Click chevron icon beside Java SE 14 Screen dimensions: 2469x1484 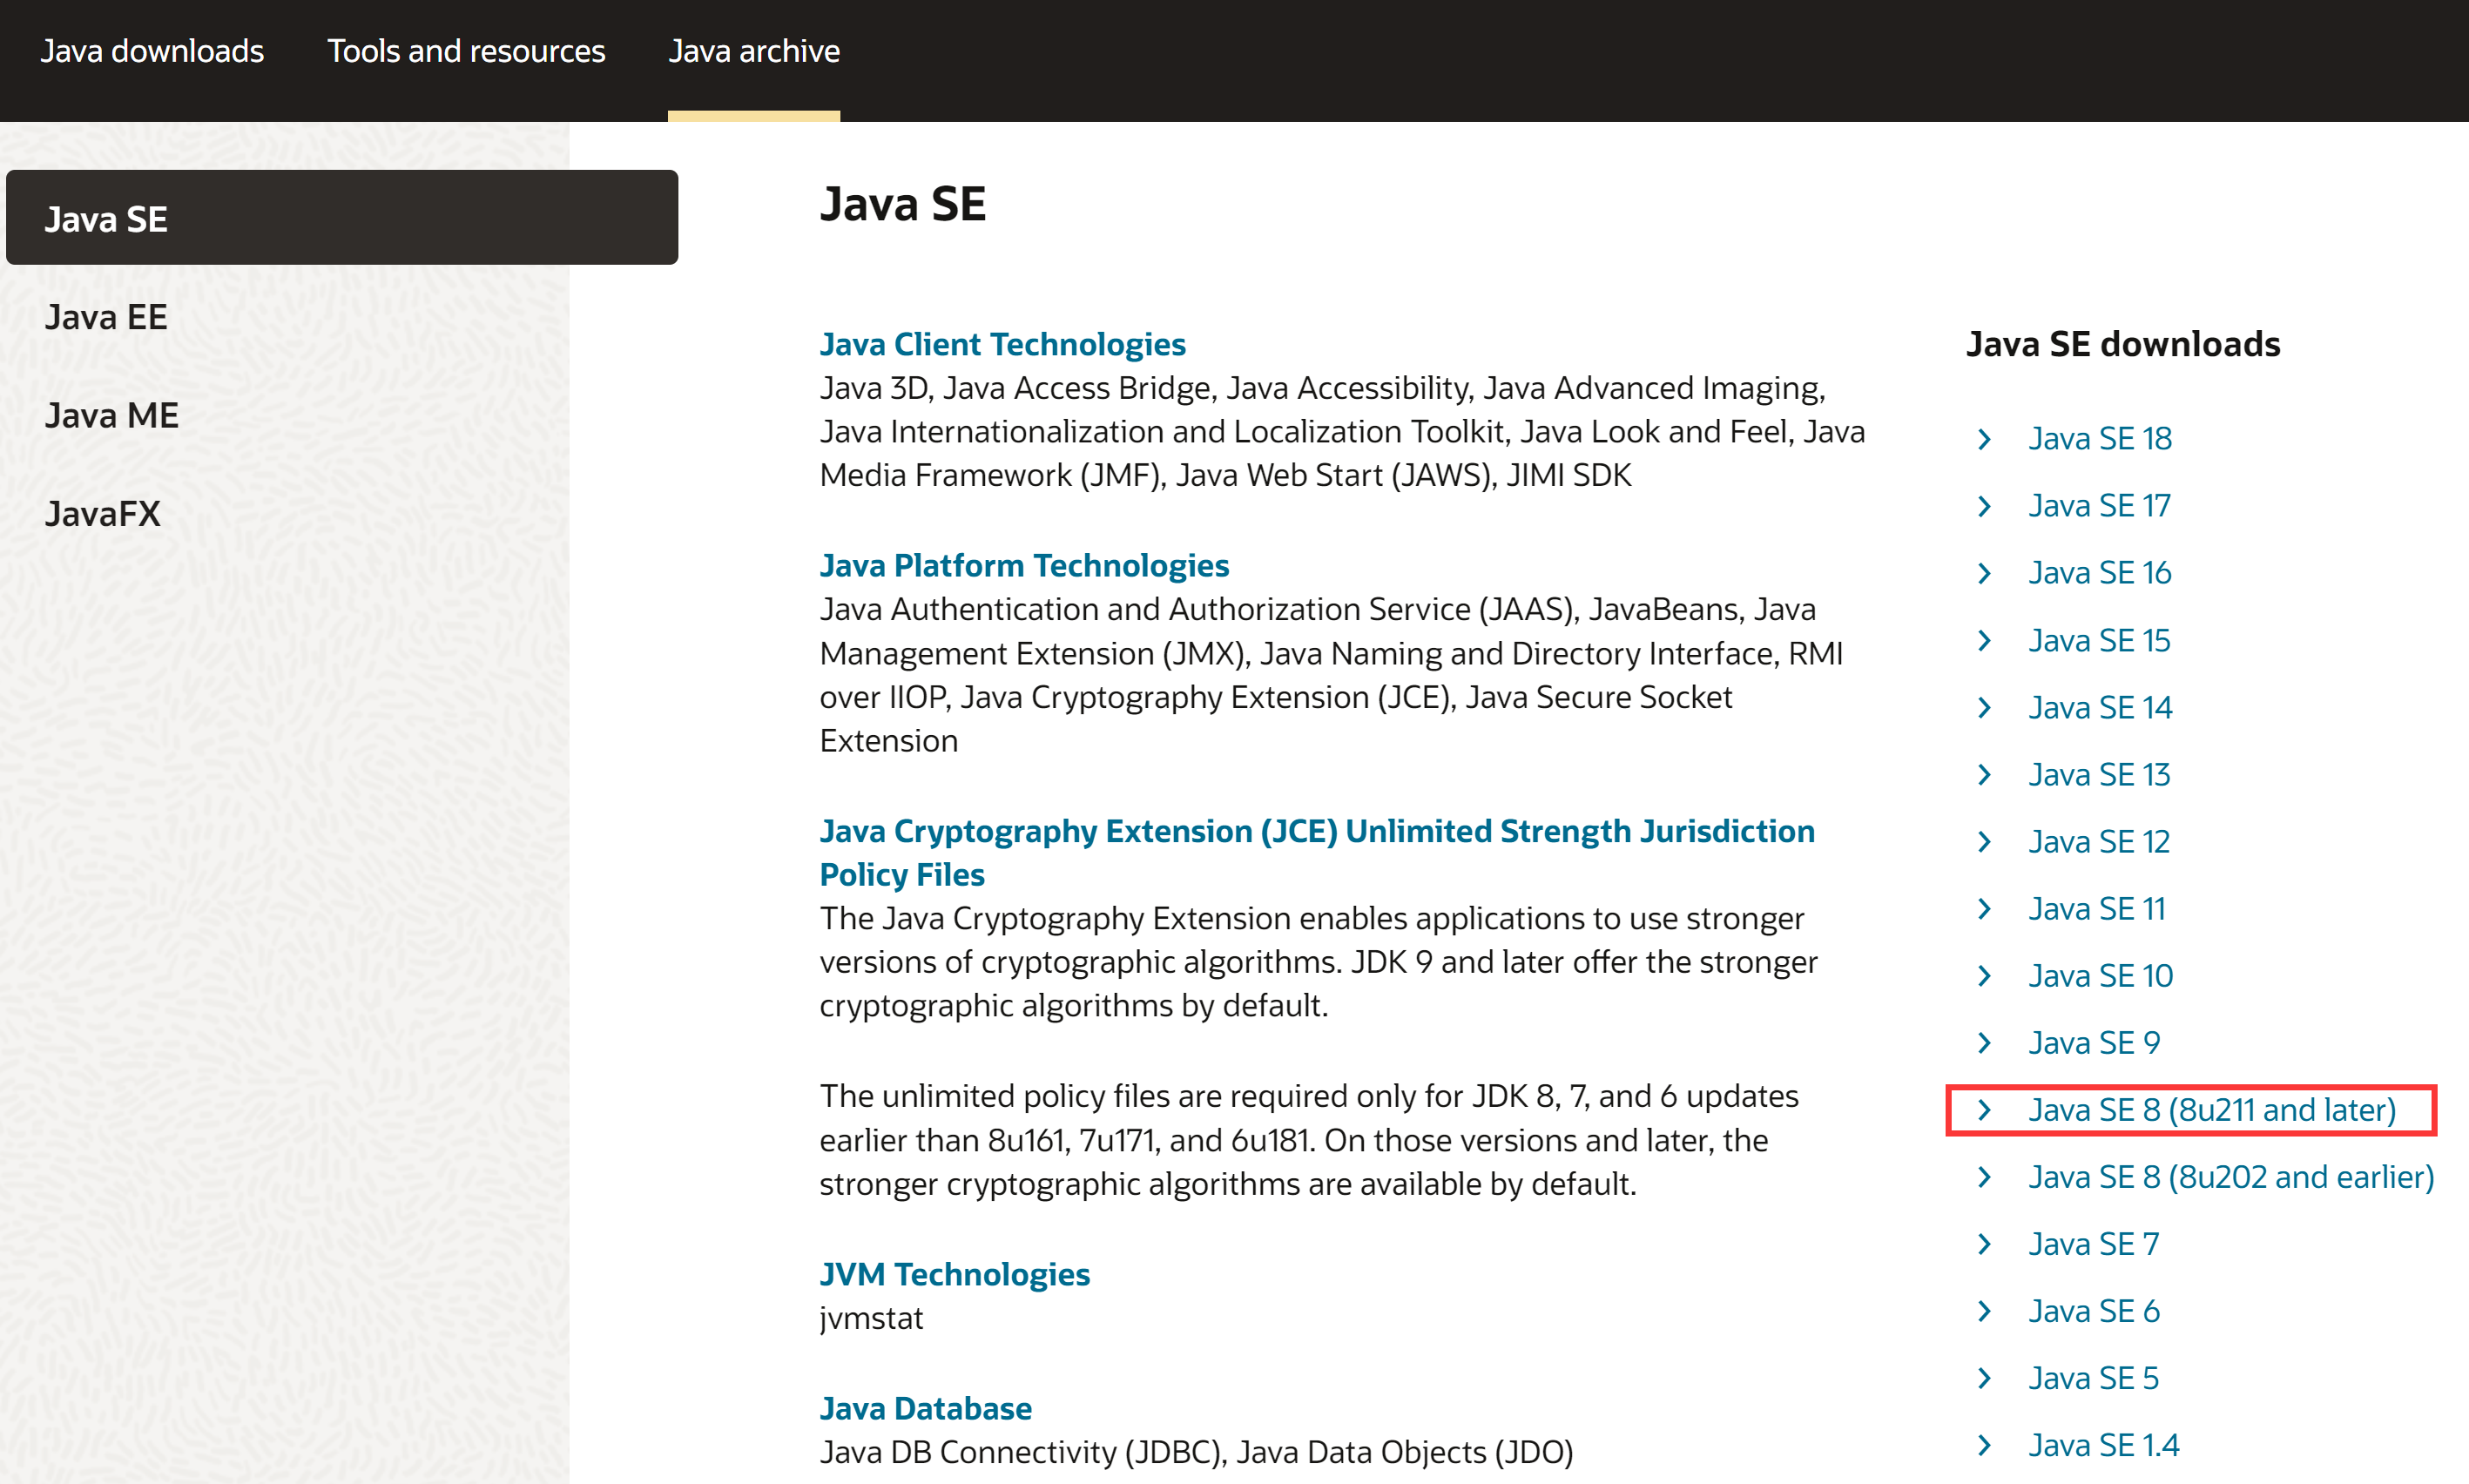(1985, 708)
